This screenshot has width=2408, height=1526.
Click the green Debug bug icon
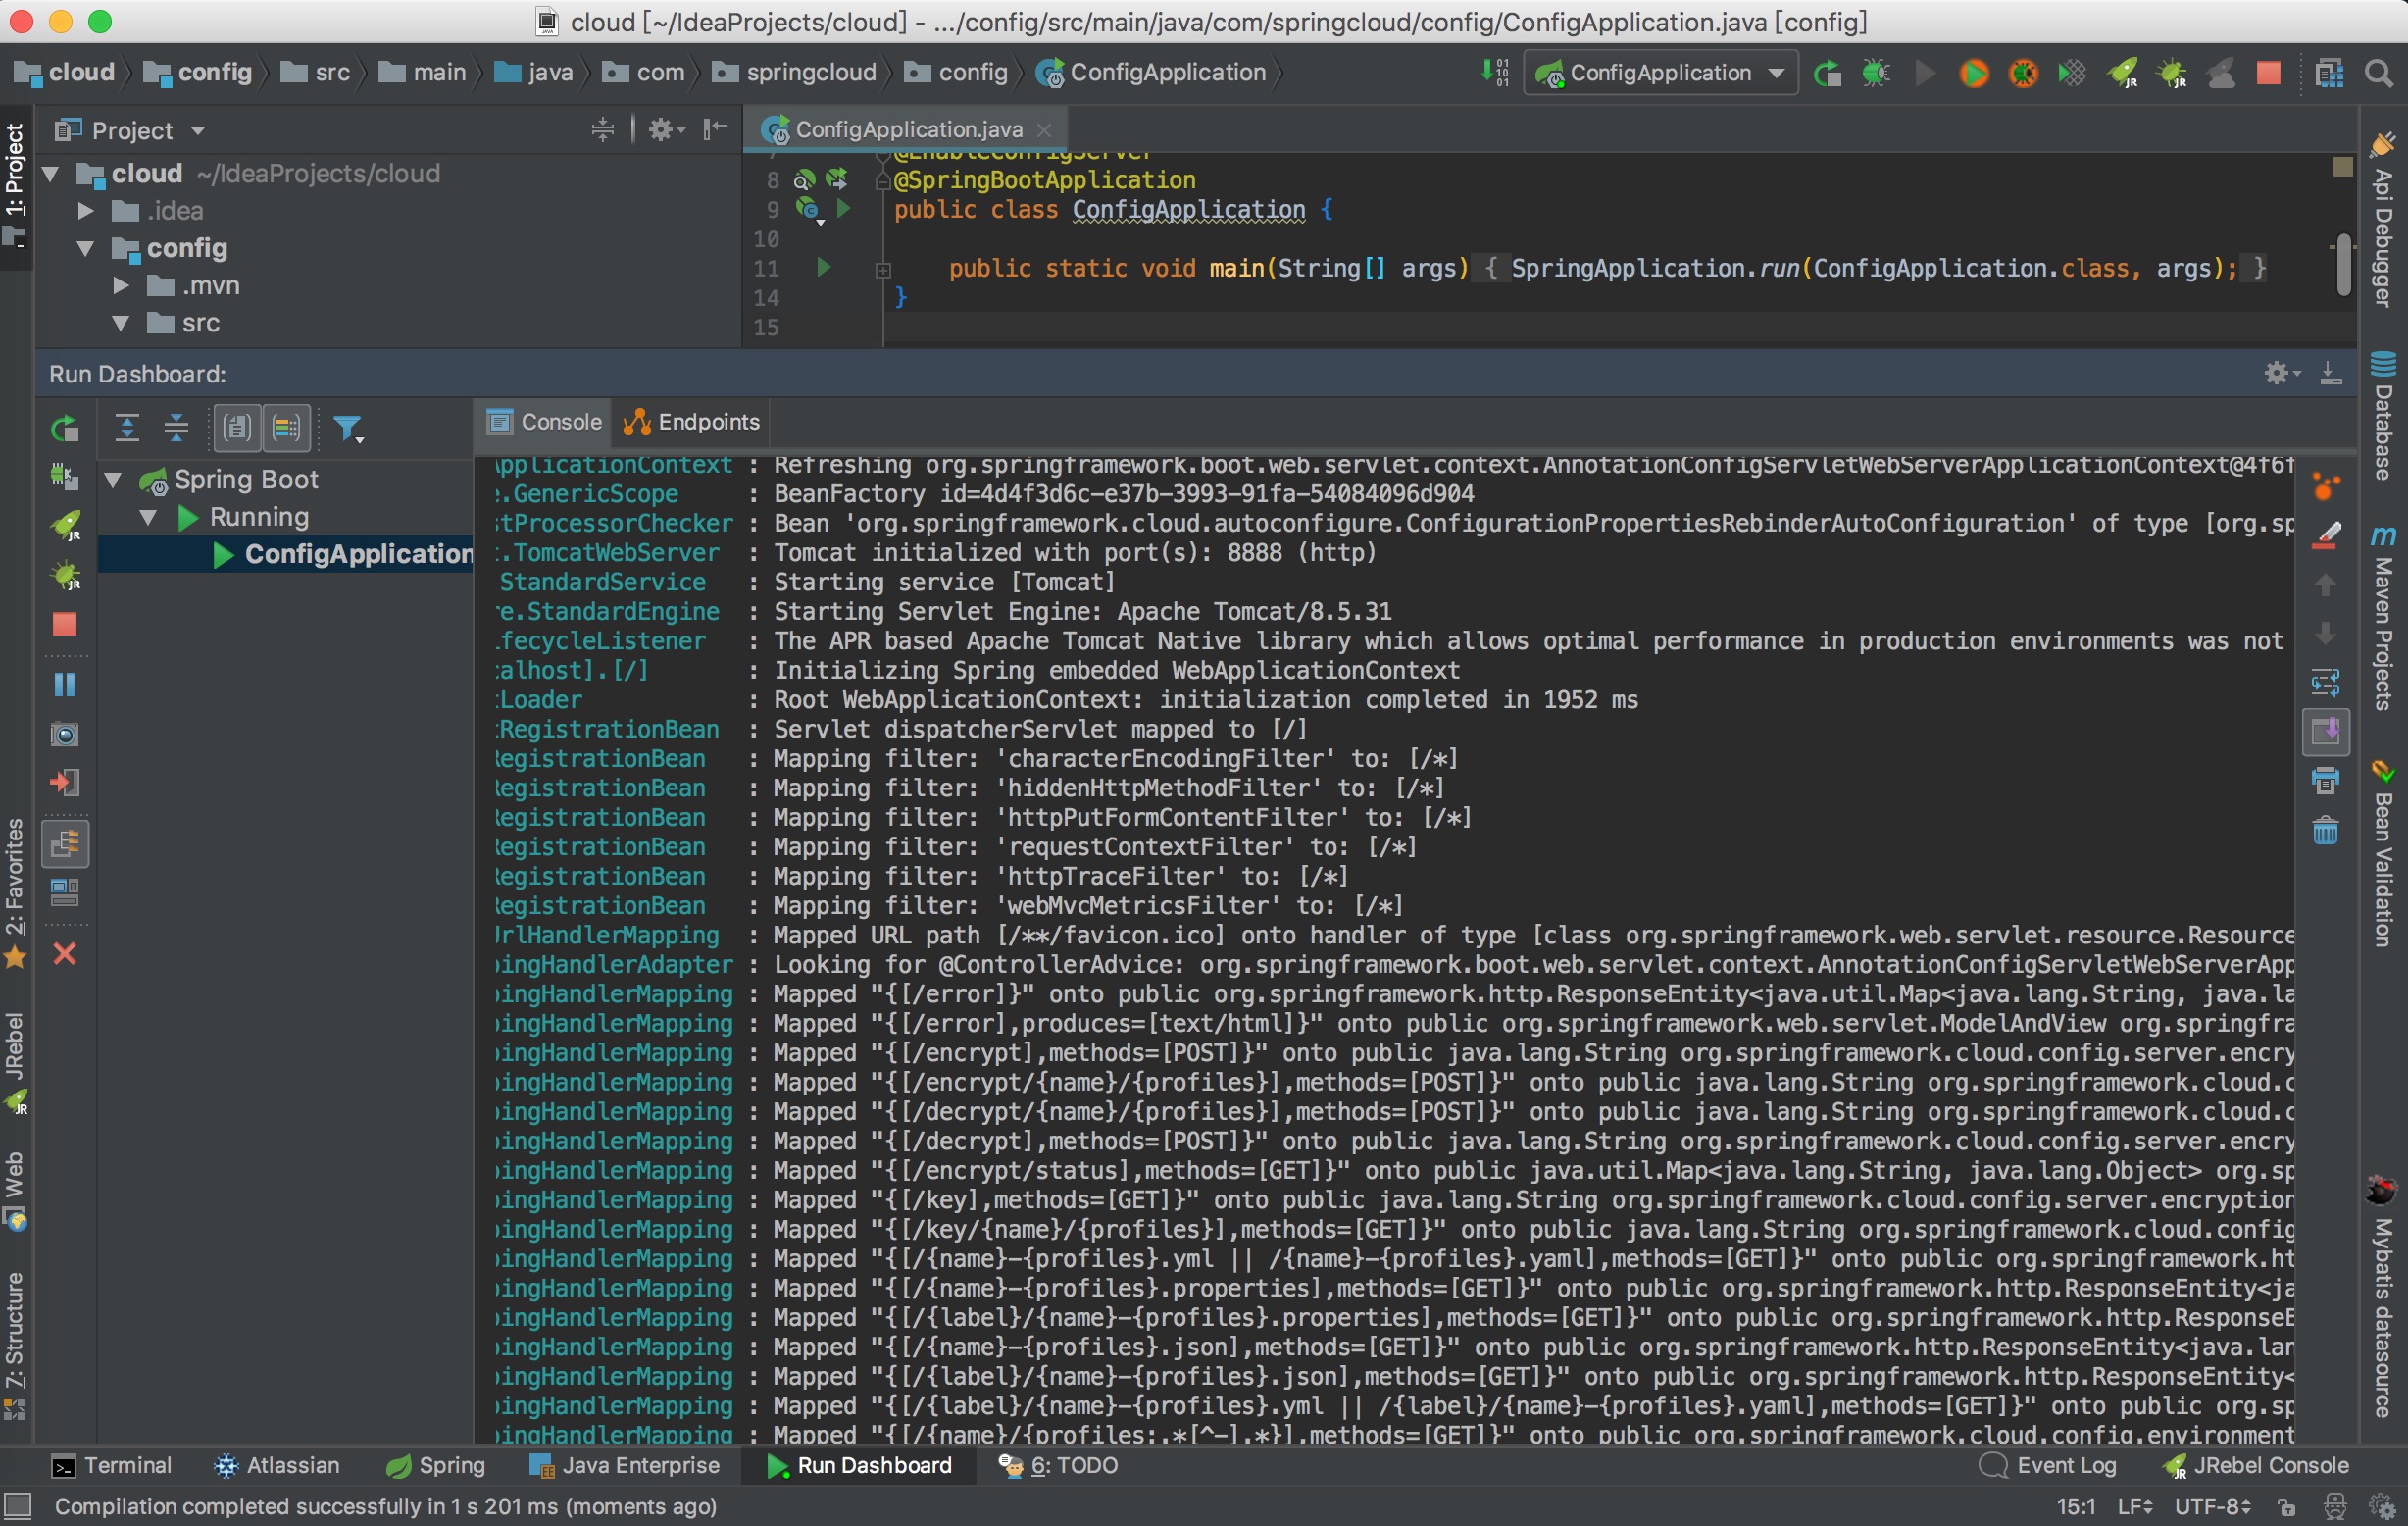click(1875, 73)
